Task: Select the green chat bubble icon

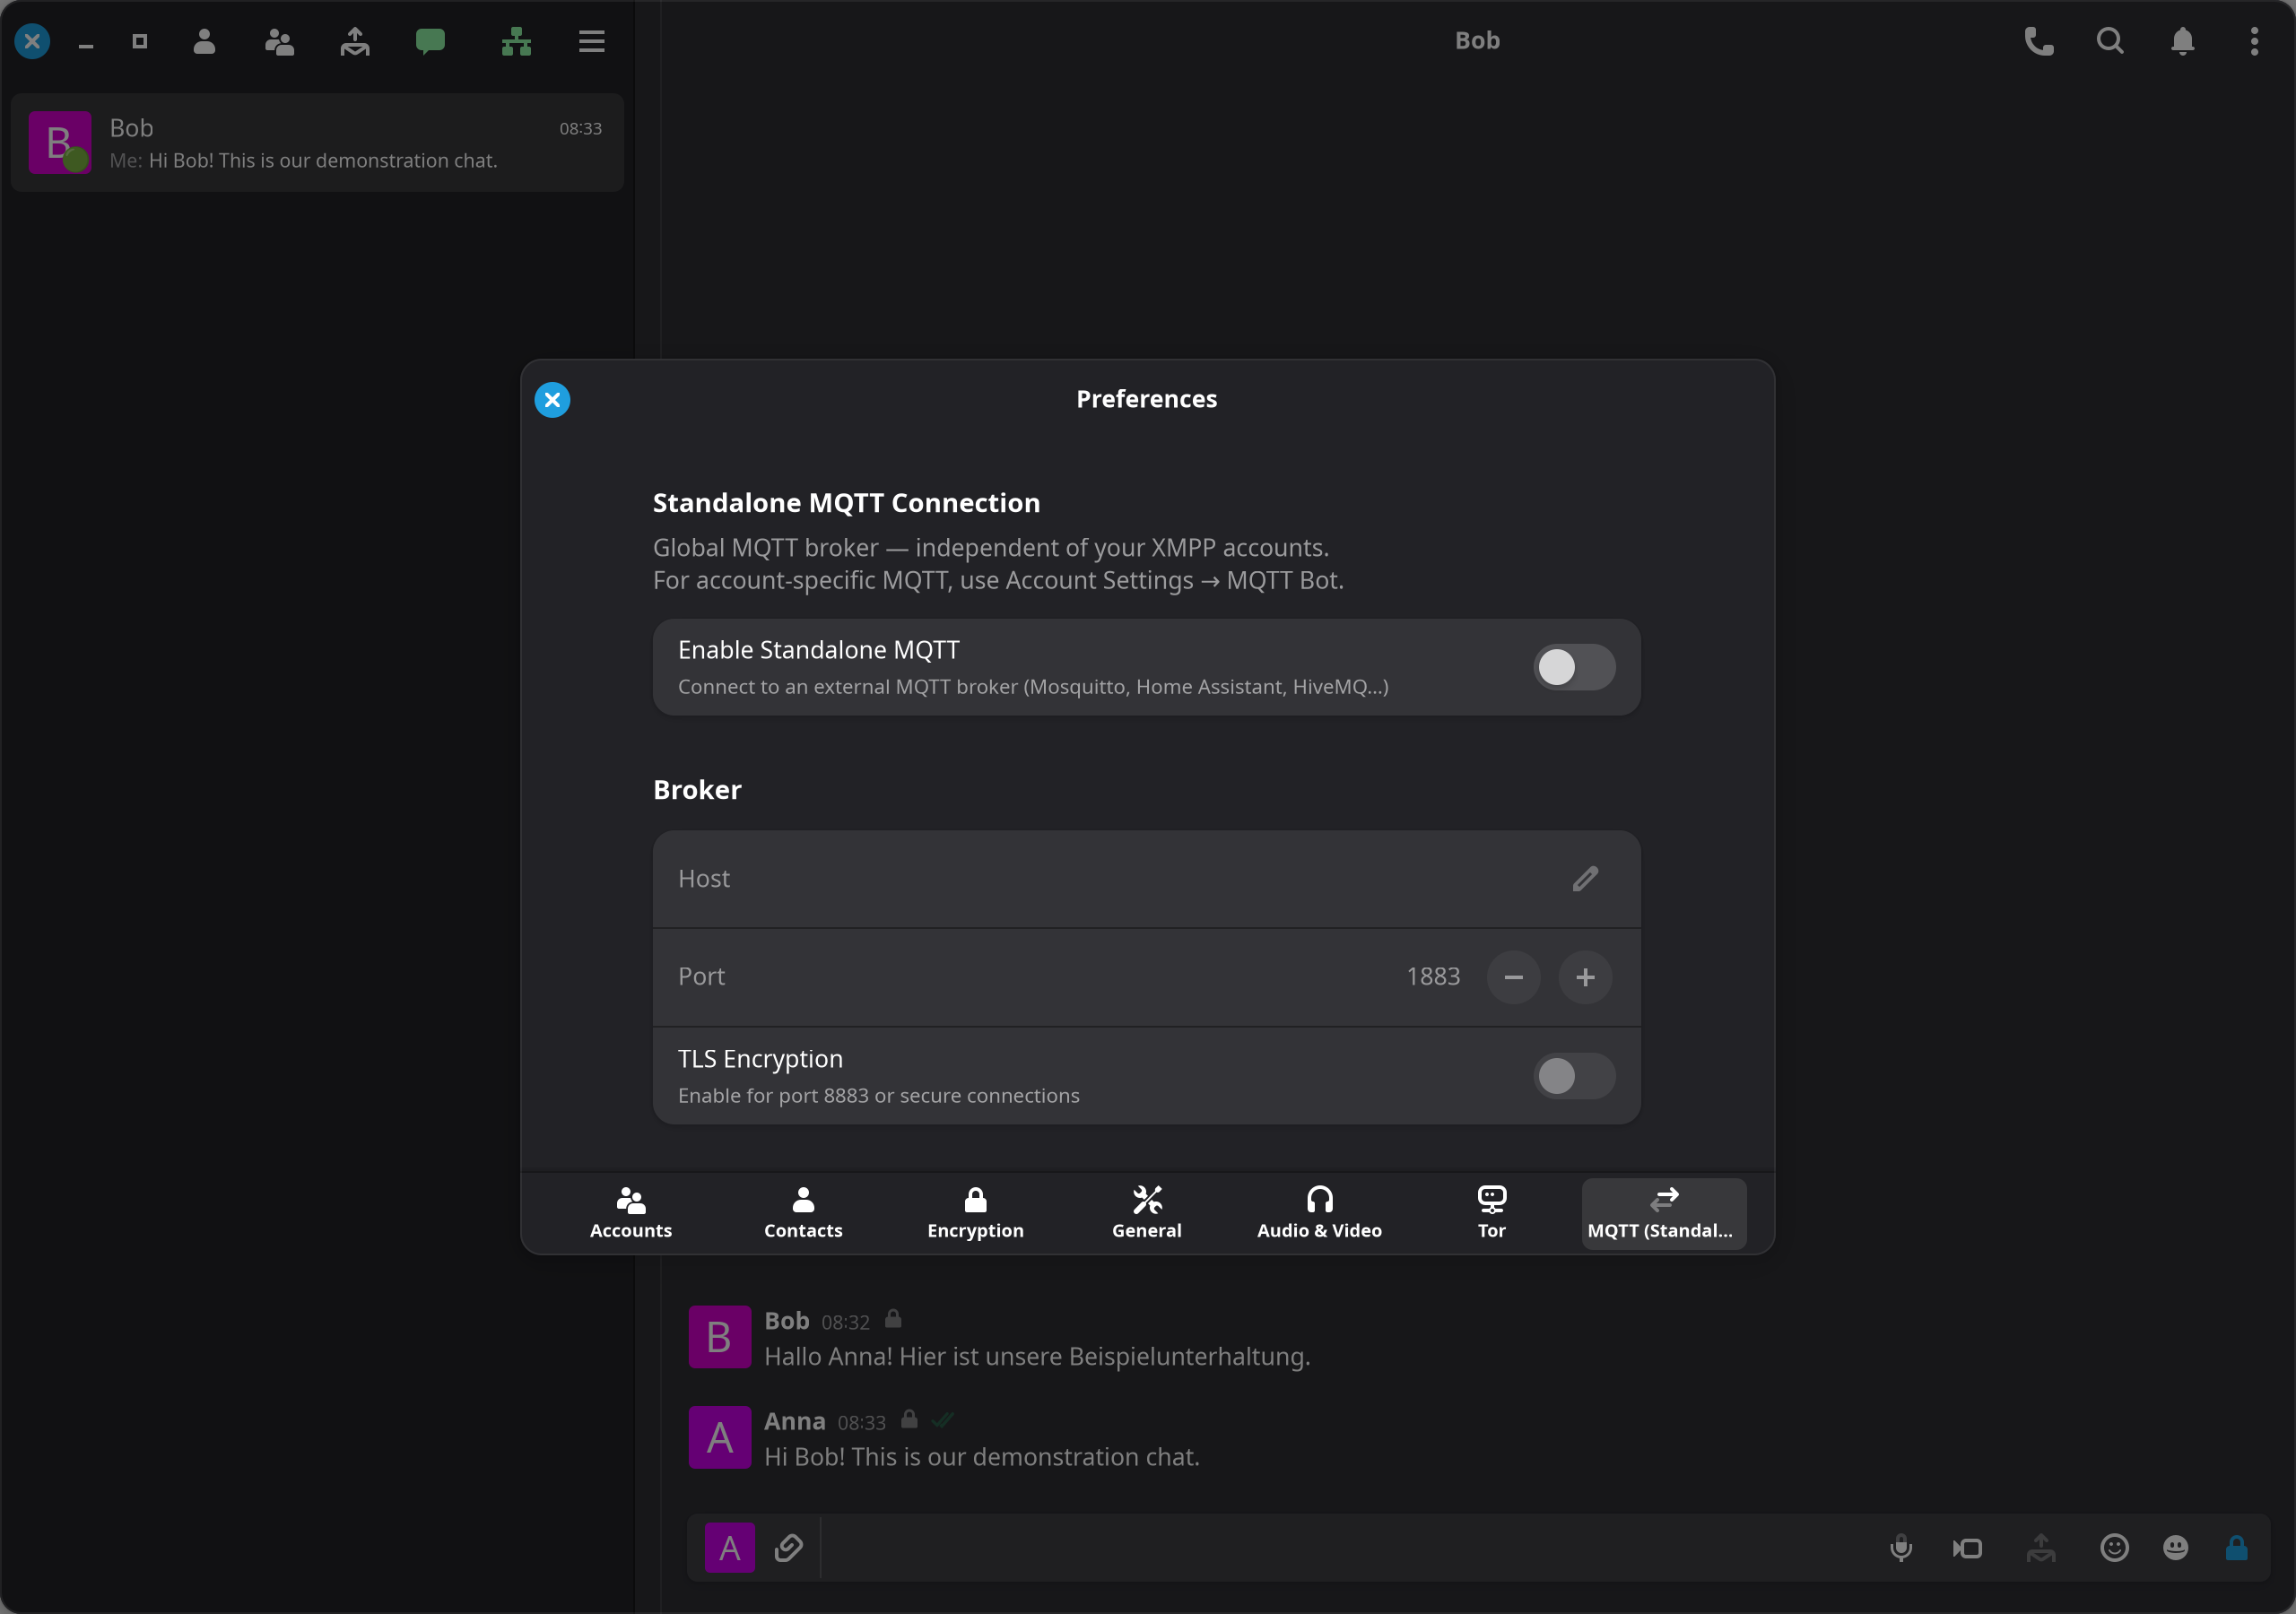Action: point(430,41)
